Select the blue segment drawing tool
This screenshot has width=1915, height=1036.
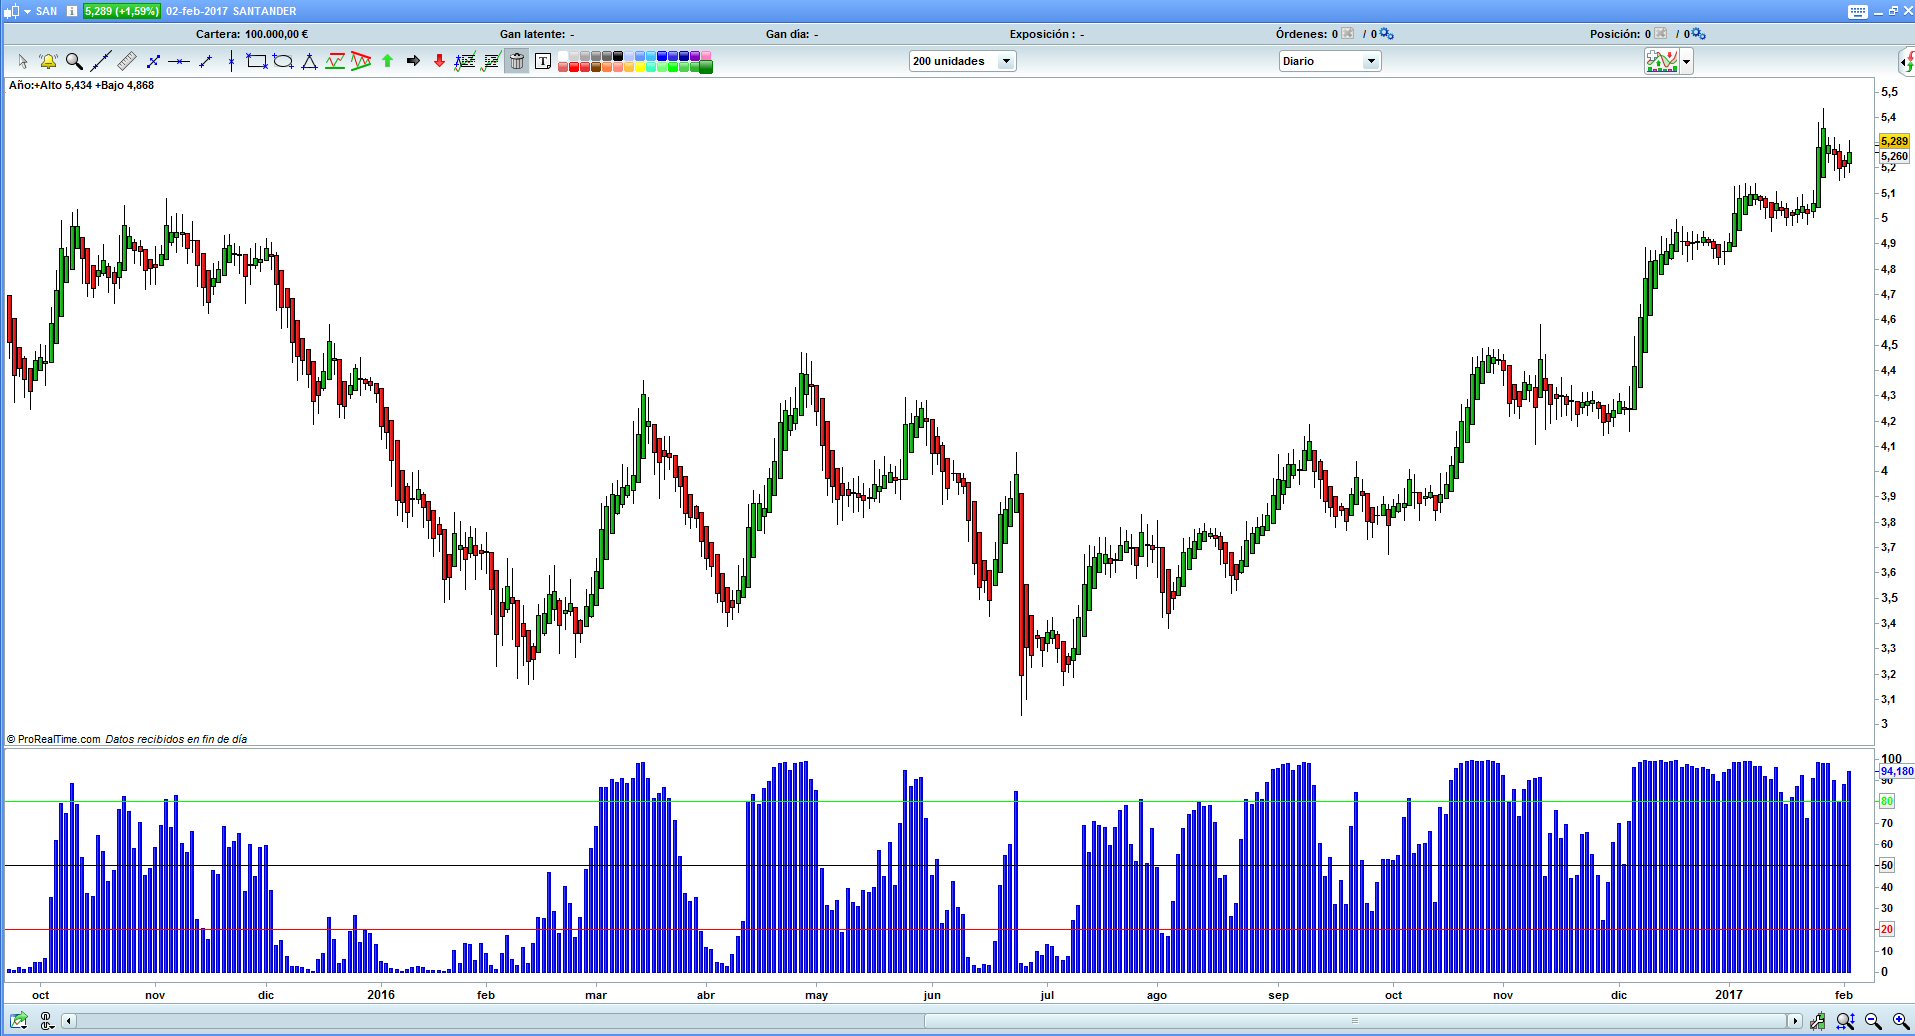(x=153, y=62)
